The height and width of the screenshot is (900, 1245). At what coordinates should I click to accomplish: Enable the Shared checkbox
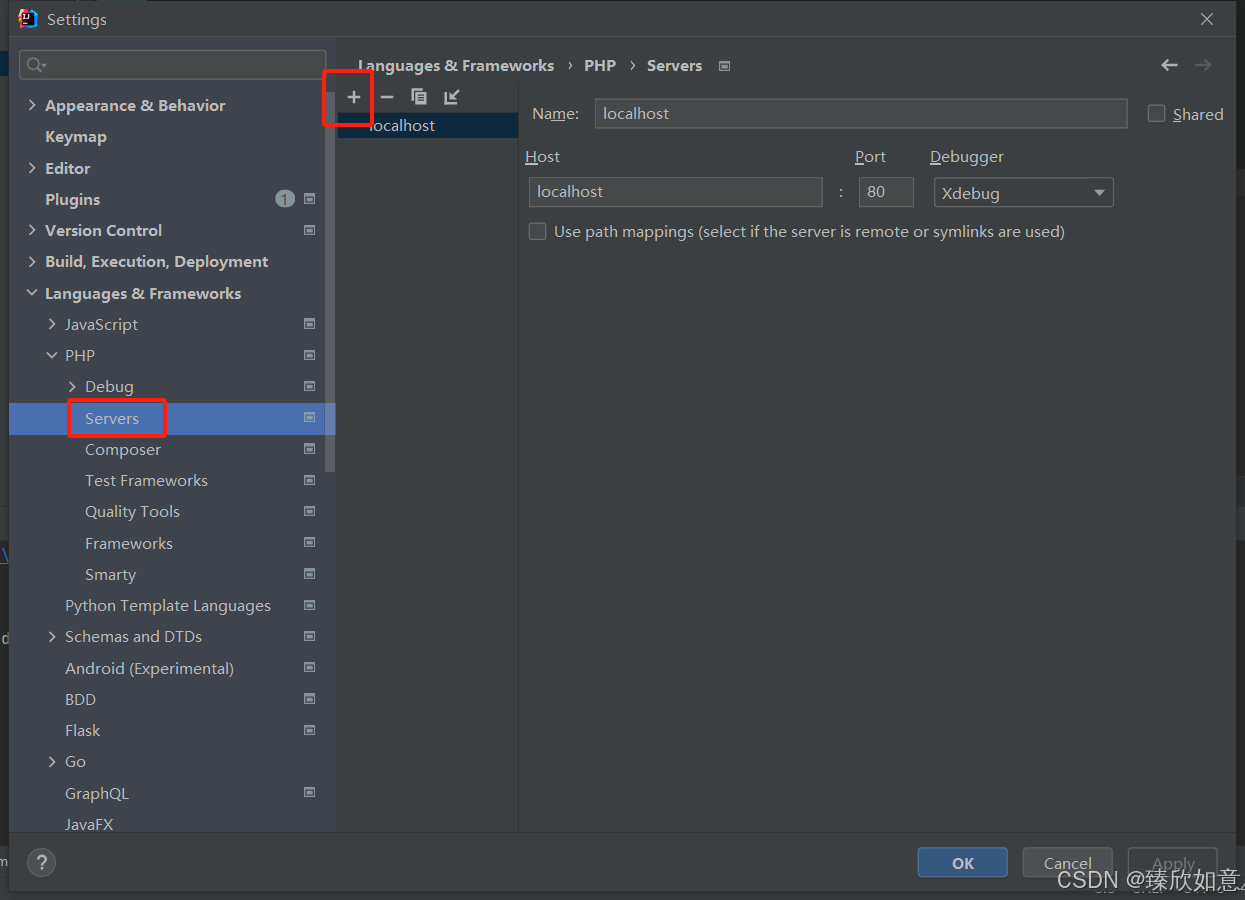(1157, 113)
